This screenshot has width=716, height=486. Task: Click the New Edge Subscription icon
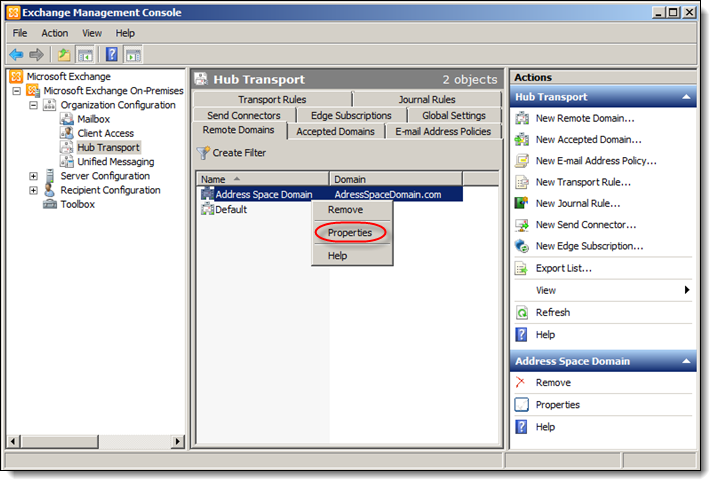pyautogui.click(x=521, y=246)
